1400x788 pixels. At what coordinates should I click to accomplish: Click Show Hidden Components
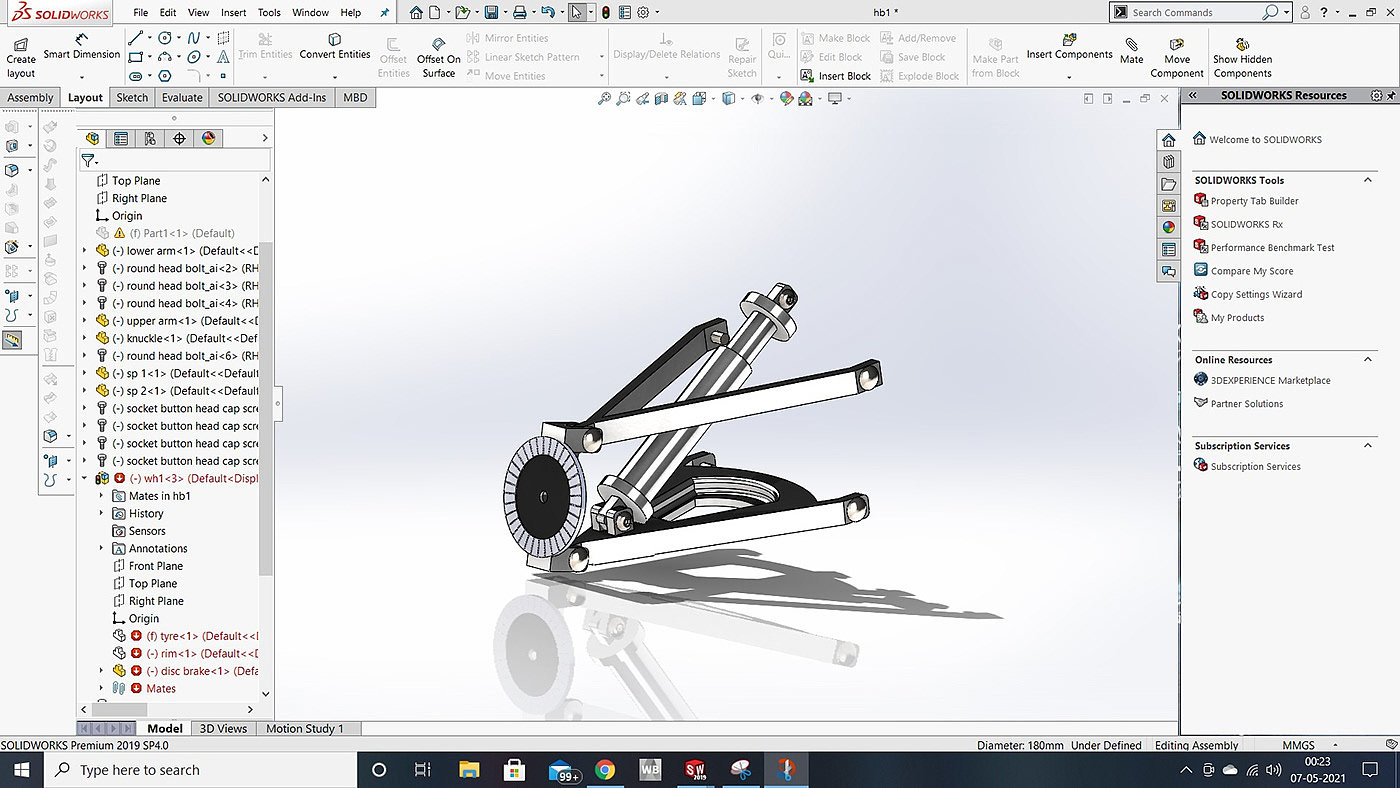point(1242,58)
